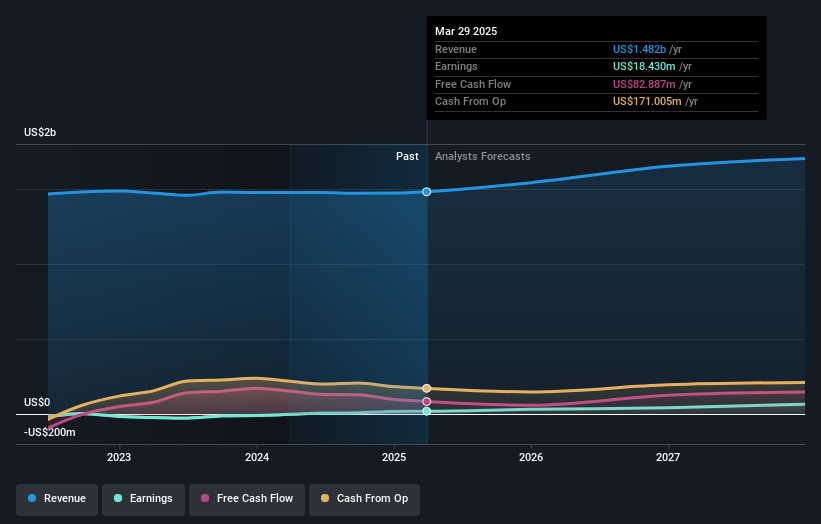This screenshot has height=524, width=821.
Task: Click the orange Cash From Op legend dot
Action: tap(325, 498)
